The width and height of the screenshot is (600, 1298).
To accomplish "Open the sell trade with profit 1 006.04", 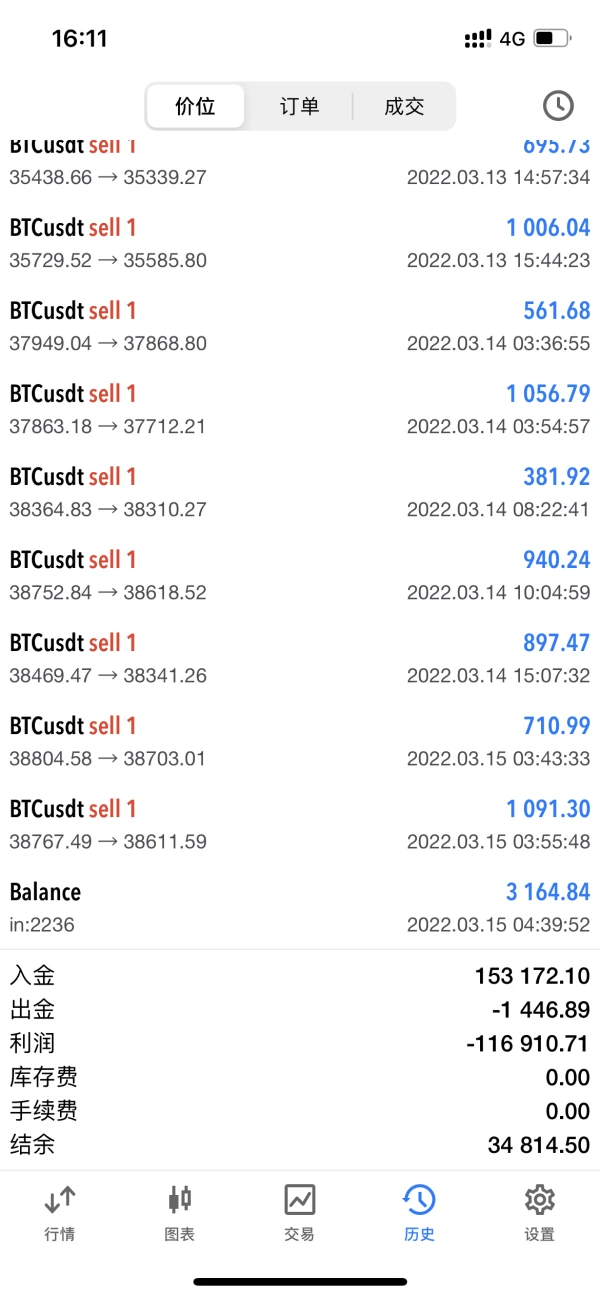I will [x=300, y=243].
